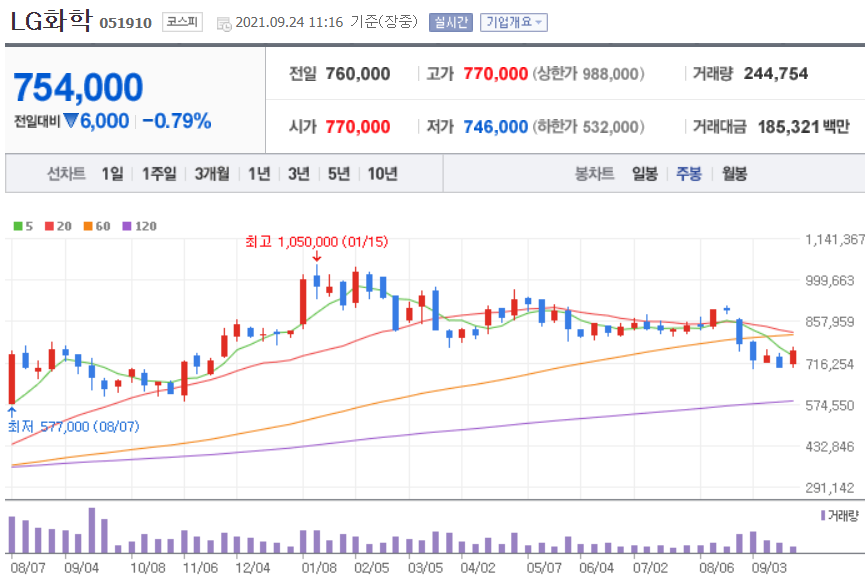Switch to 월봉 monthly candle chart

pos(734,174)
